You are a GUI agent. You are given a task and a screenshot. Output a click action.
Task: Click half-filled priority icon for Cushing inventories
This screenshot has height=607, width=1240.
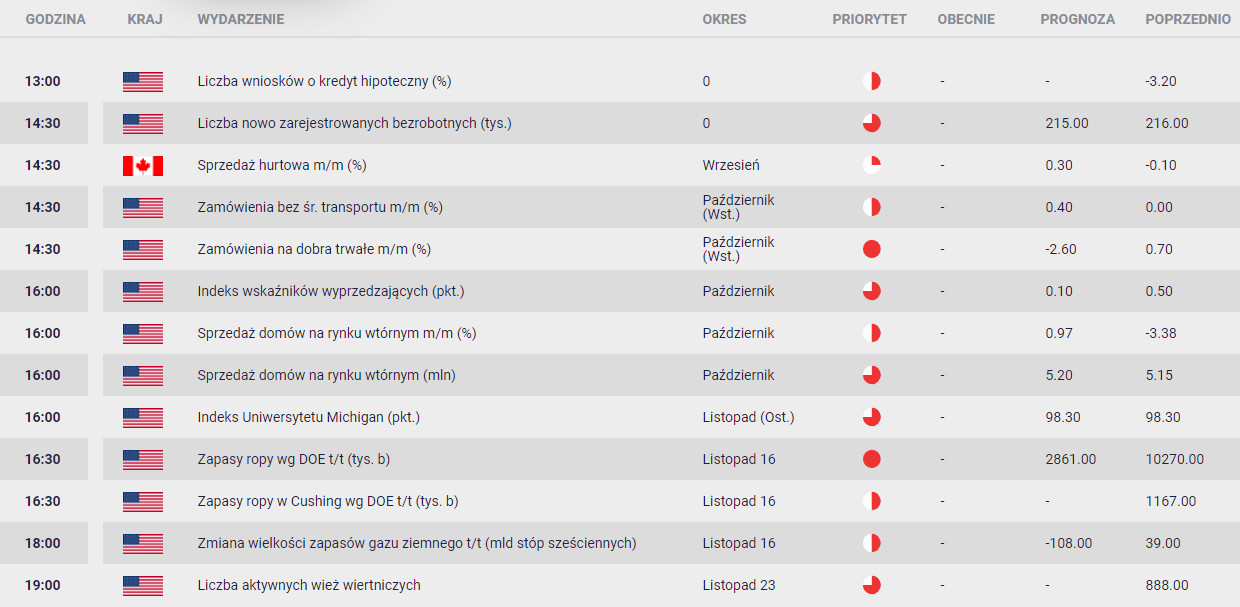[871, 501]
